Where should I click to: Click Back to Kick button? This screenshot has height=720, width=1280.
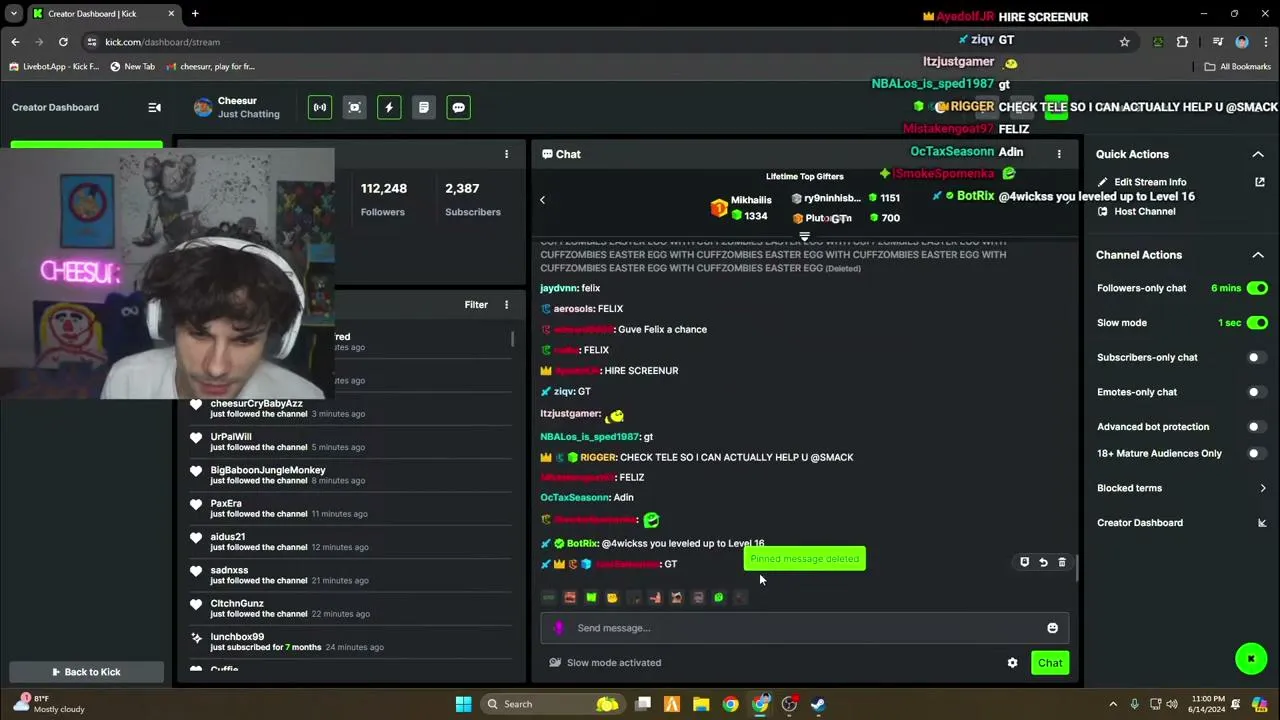point(86,672)
